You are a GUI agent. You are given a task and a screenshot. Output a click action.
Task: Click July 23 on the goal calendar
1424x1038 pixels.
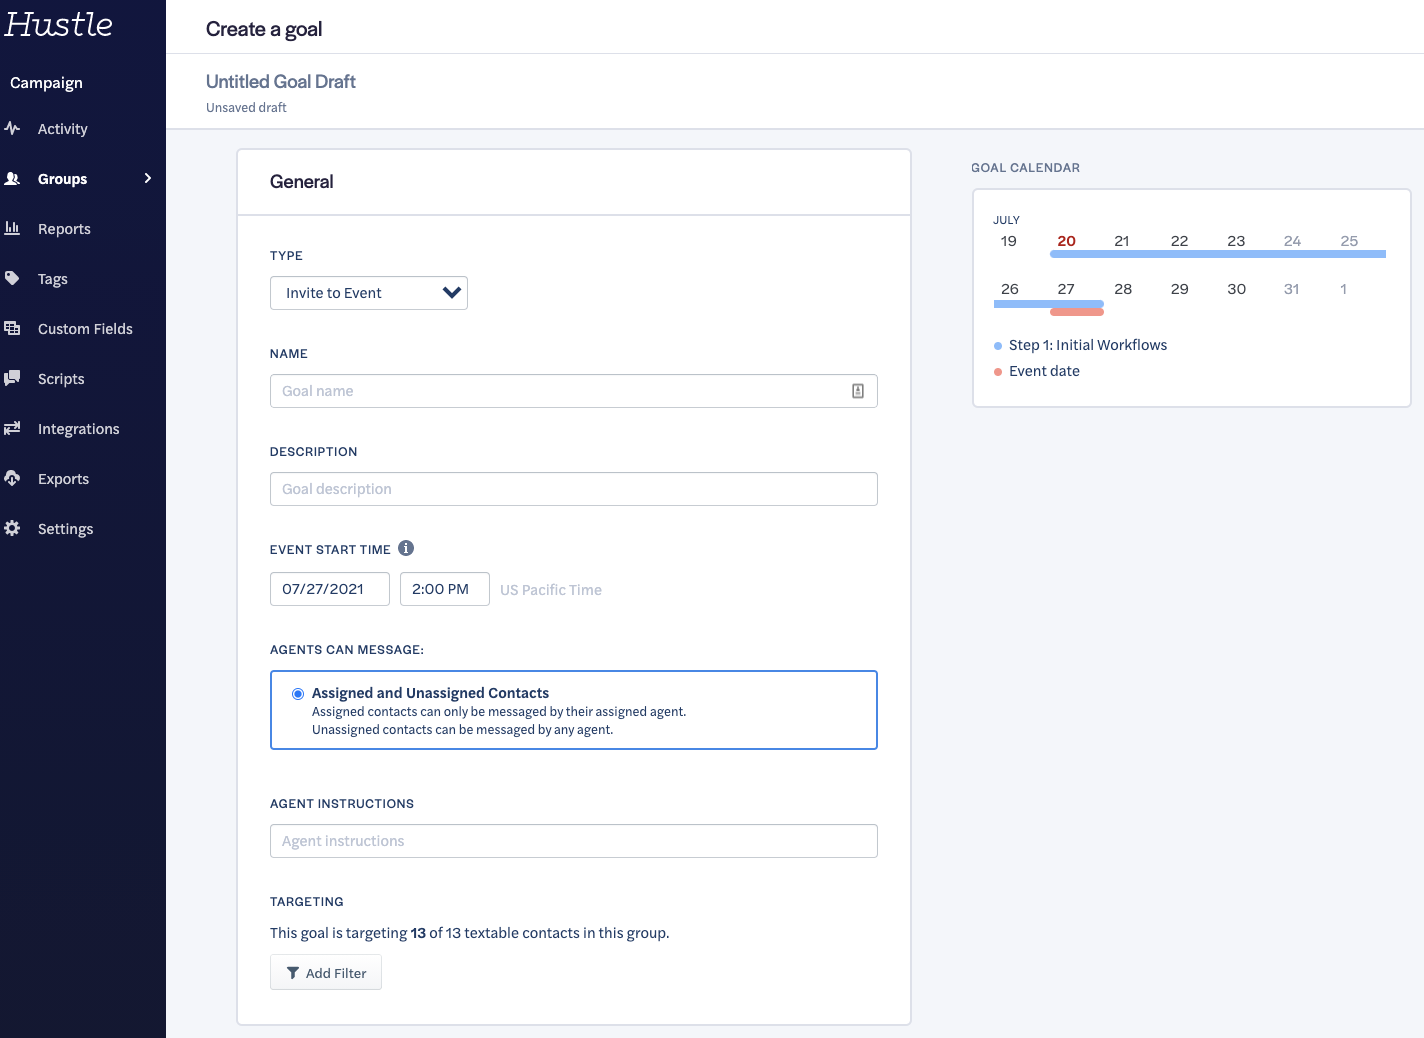[x=1236, y=241]
